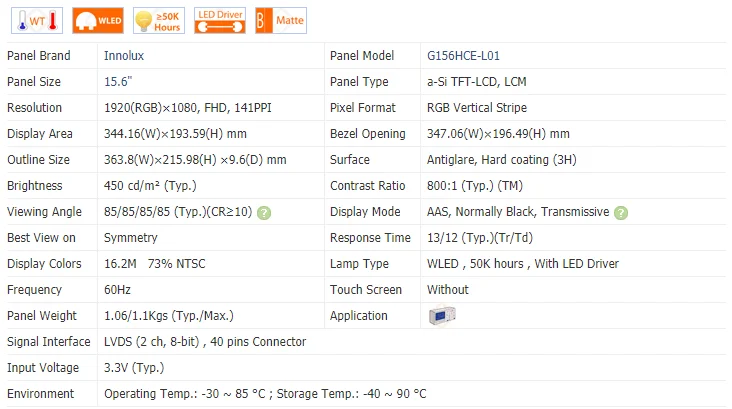Click the 'Response Time' label
Image resolution: width=732 pixels, height=409 pixels.
click(x=370, y=238)
